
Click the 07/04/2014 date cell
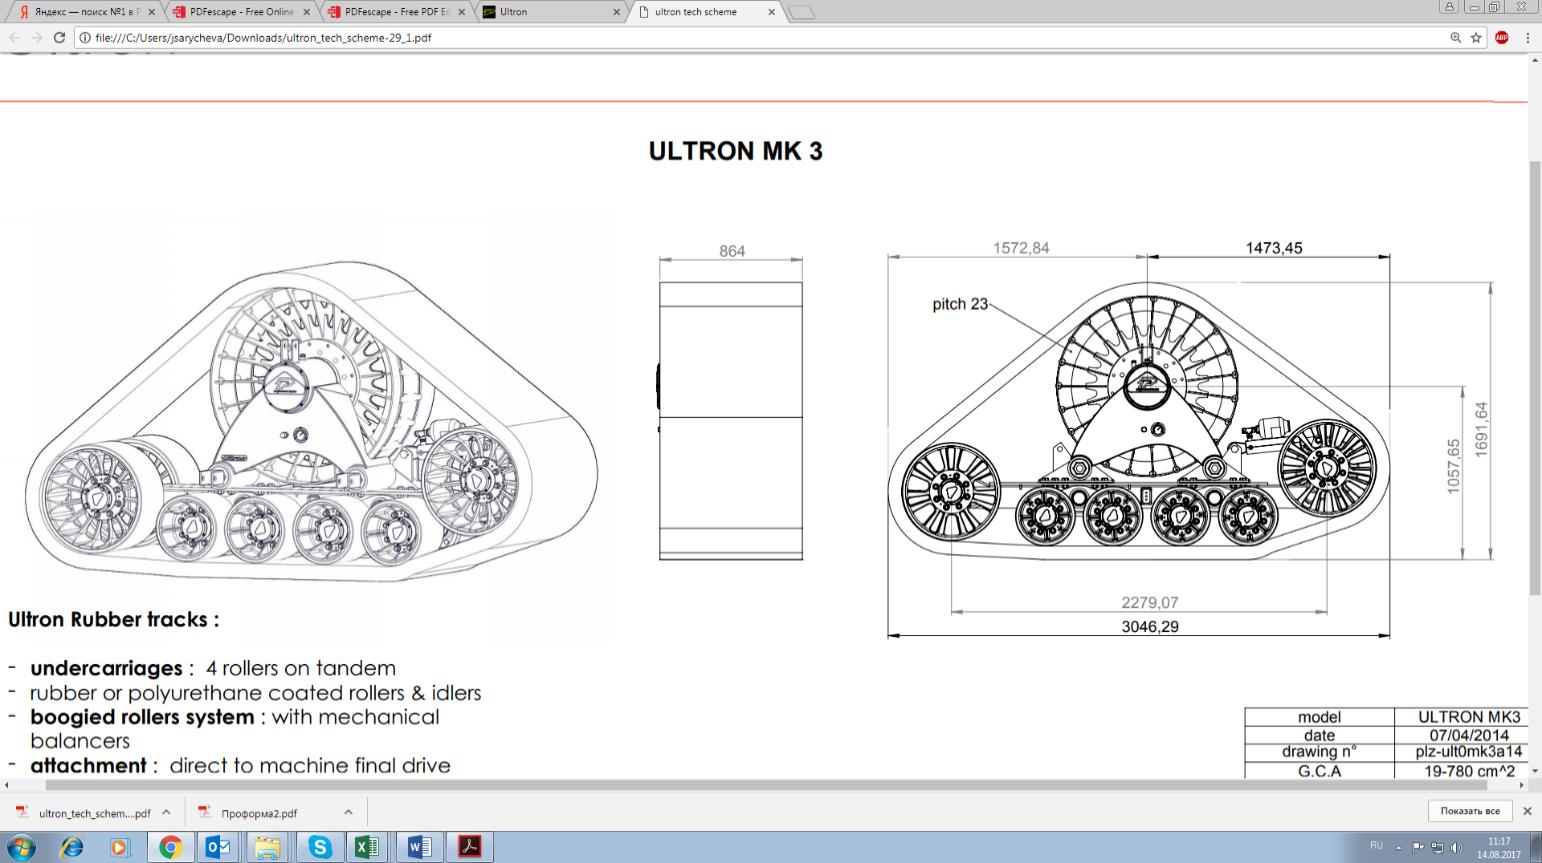pyautogui.click(x=1470, y=735)
